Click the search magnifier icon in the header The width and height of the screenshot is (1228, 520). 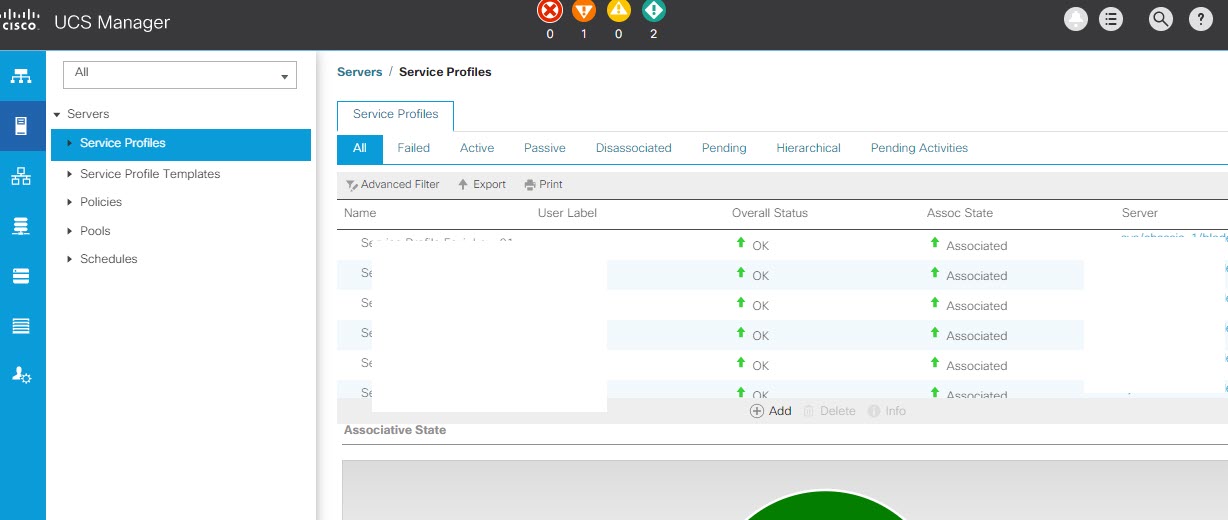click(x=1160, y=19)
